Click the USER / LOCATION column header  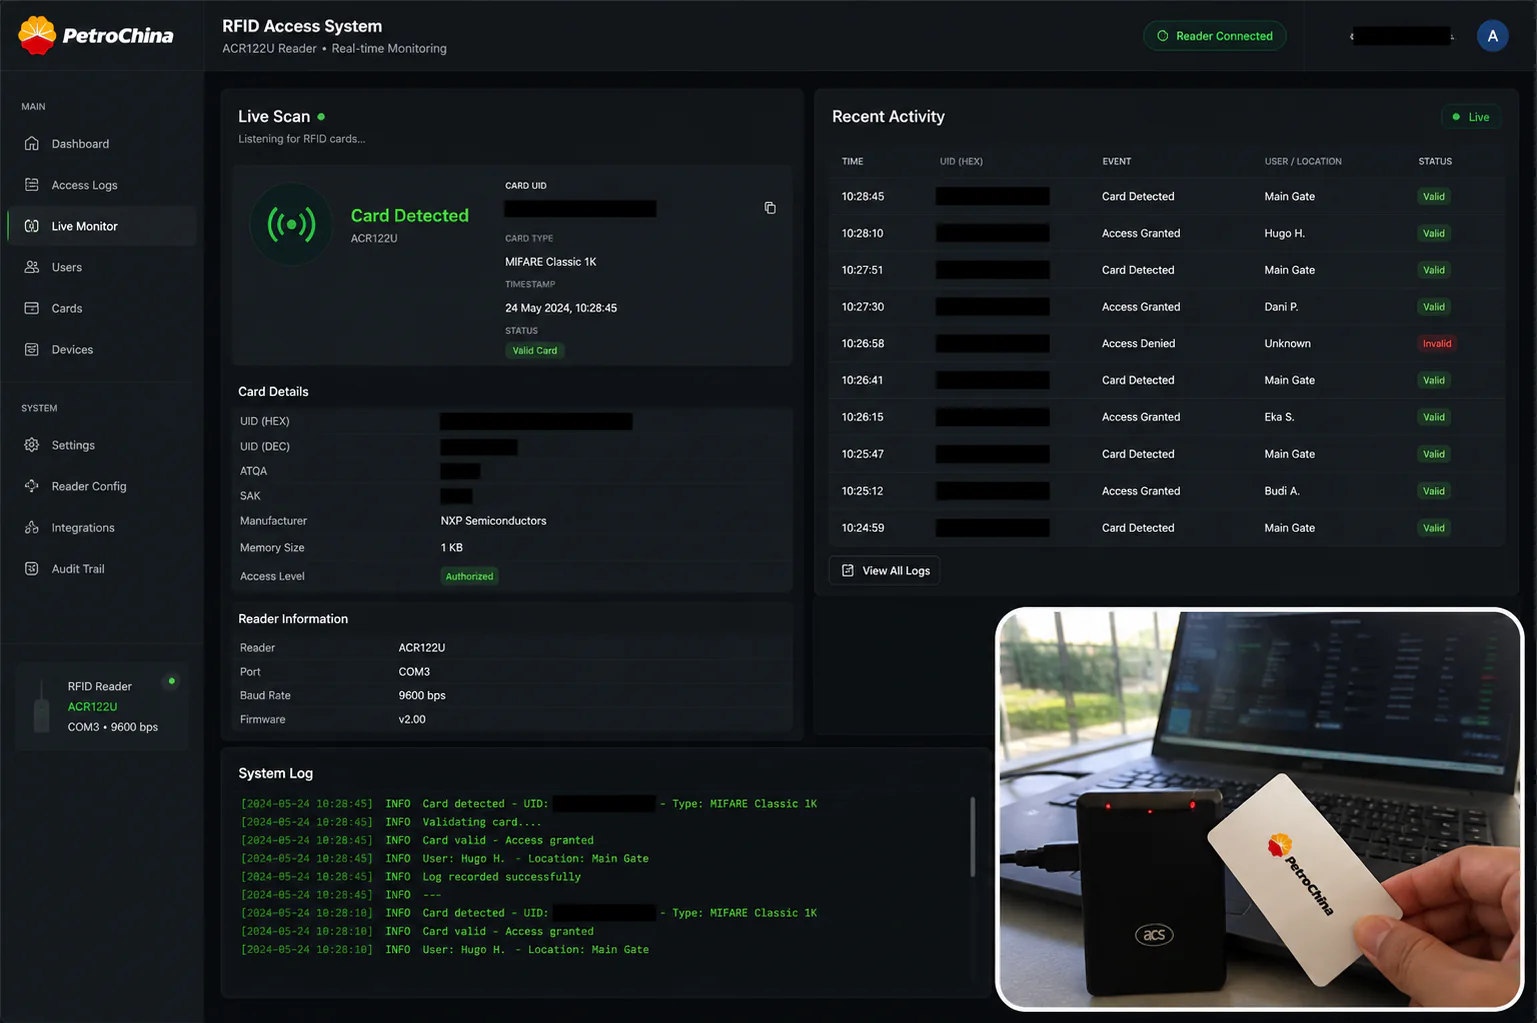pyautogui.click(x=1303, y=161)
